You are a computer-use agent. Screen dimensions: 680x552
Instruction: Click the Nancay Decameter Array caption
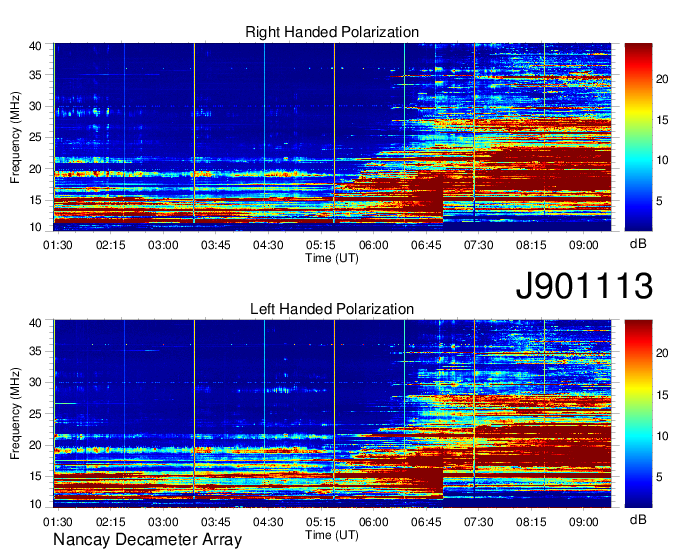pos(147,540)
